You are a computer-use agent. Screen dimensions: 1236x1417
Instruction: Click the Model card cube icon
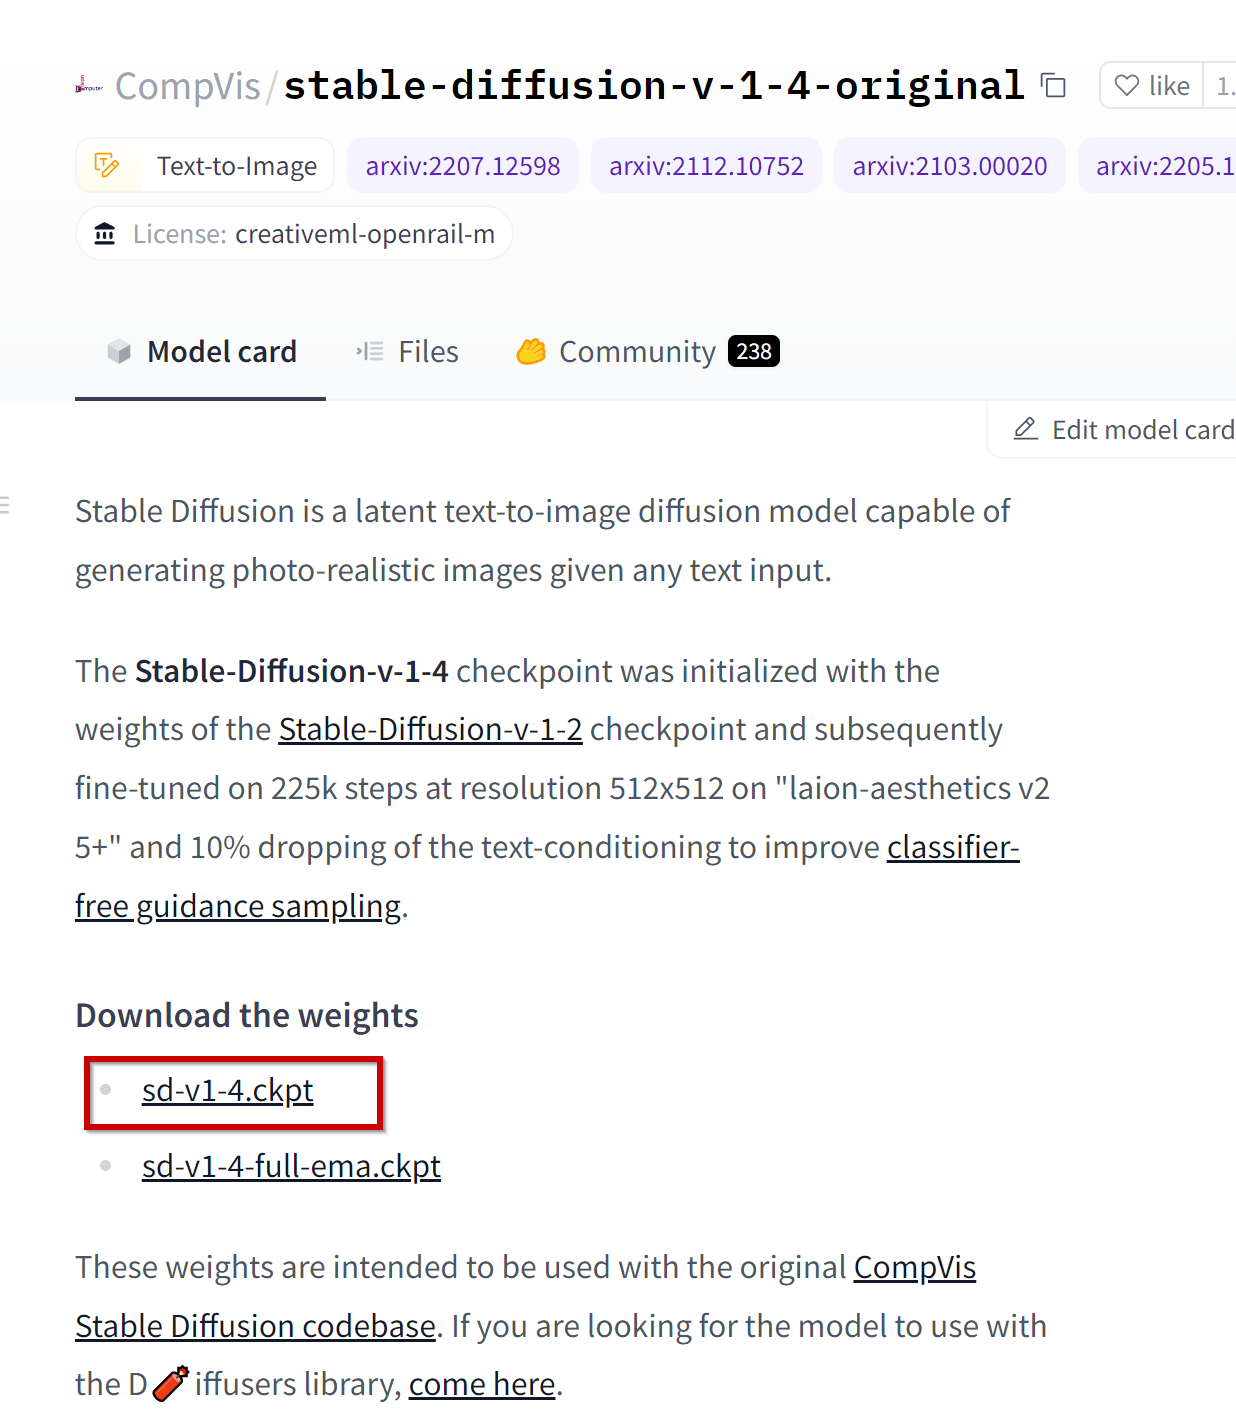click(119, 351)
